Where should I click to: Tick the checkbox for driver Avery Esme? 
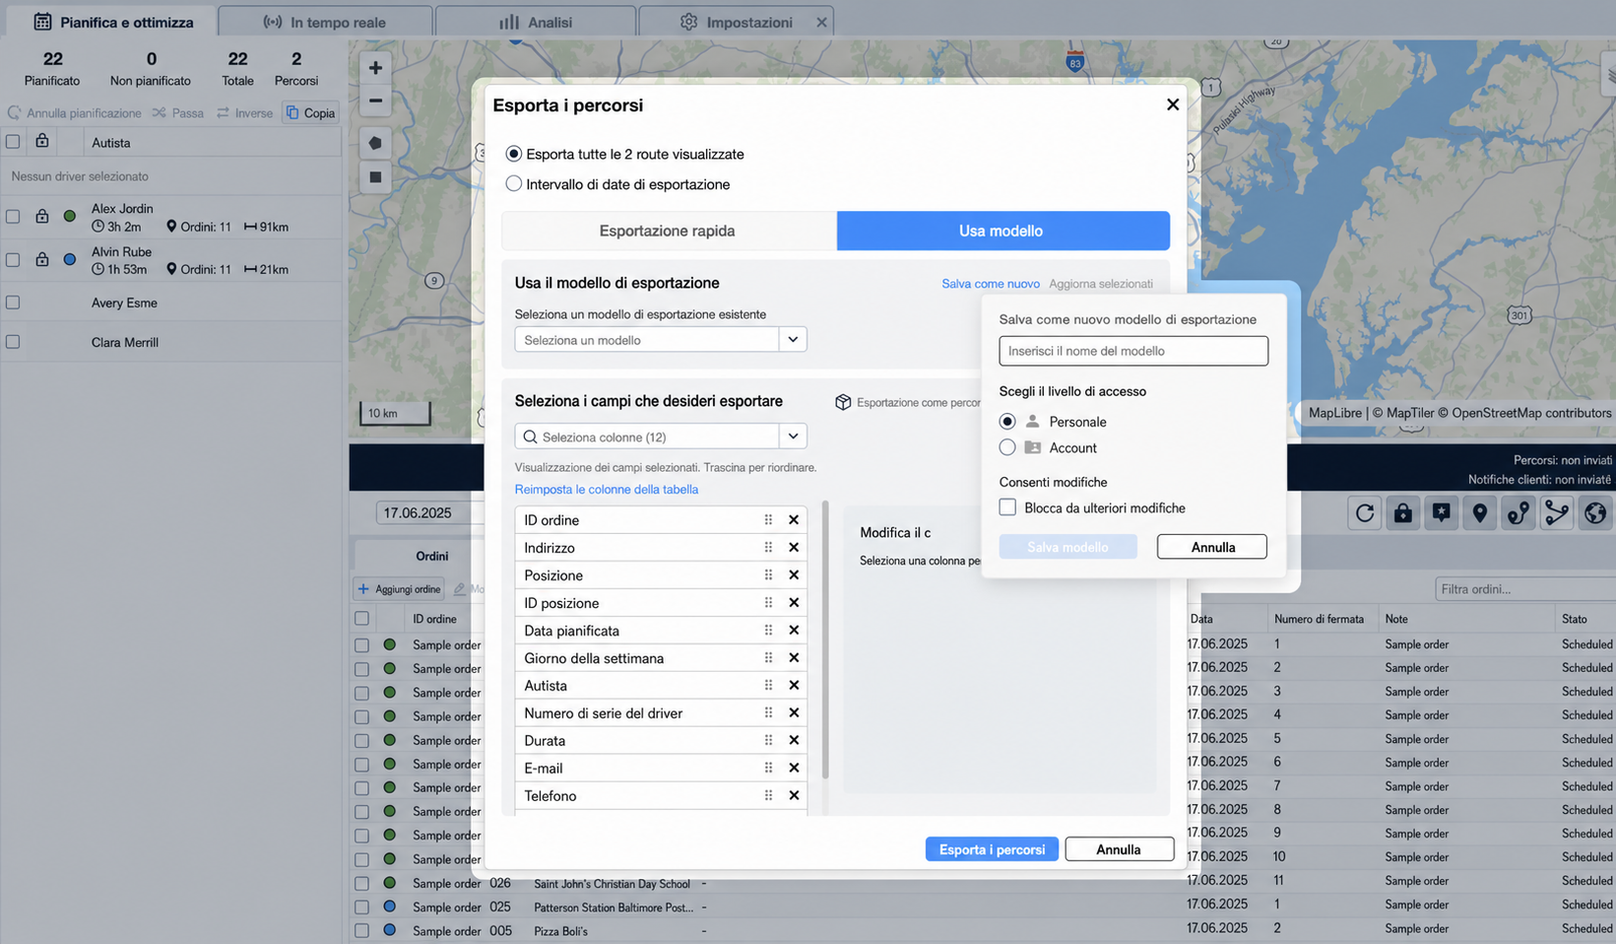[x=13, y=302]
